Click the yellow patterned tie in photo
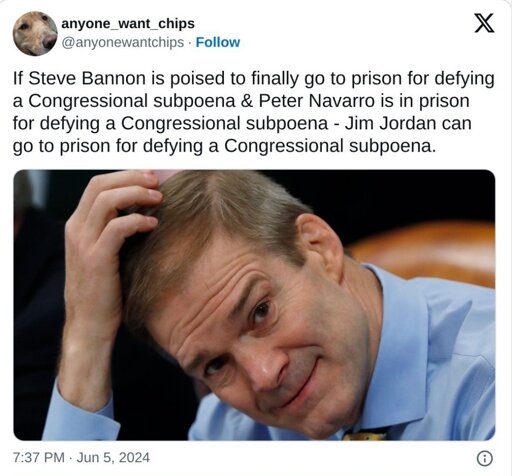 tap(365, 435)
